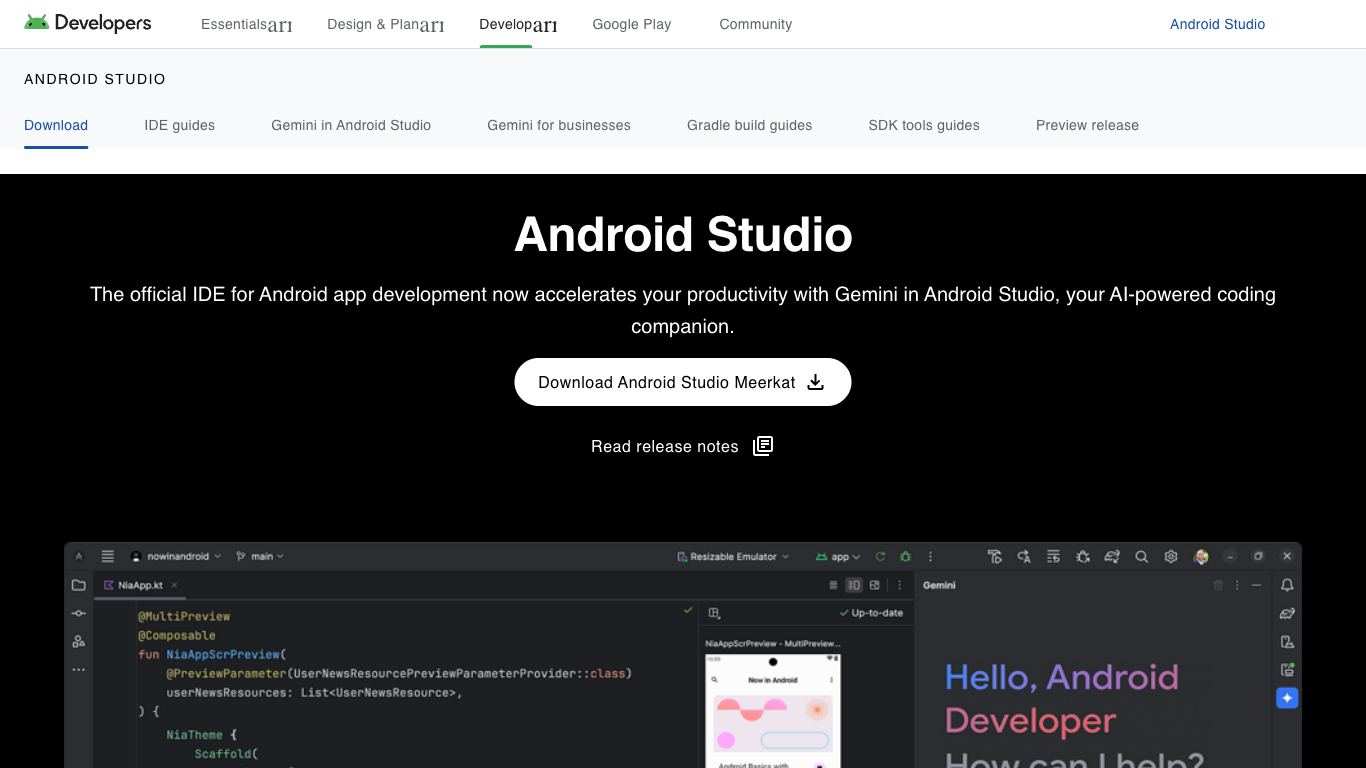Screen dimensions: 1366x768
Task: Open the IDE settings gear icon
Action: (x=1171, y=557)
